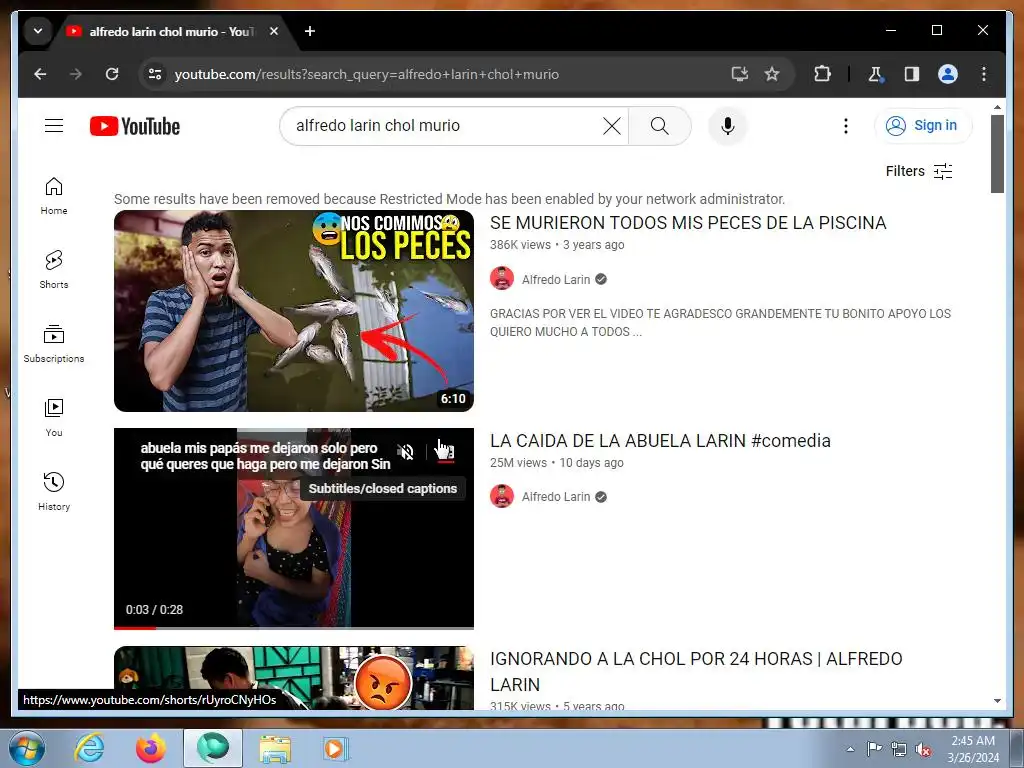Open Shorts from sidebar
This screenshot has width=1024, height=768.
[x=54, y=270]
